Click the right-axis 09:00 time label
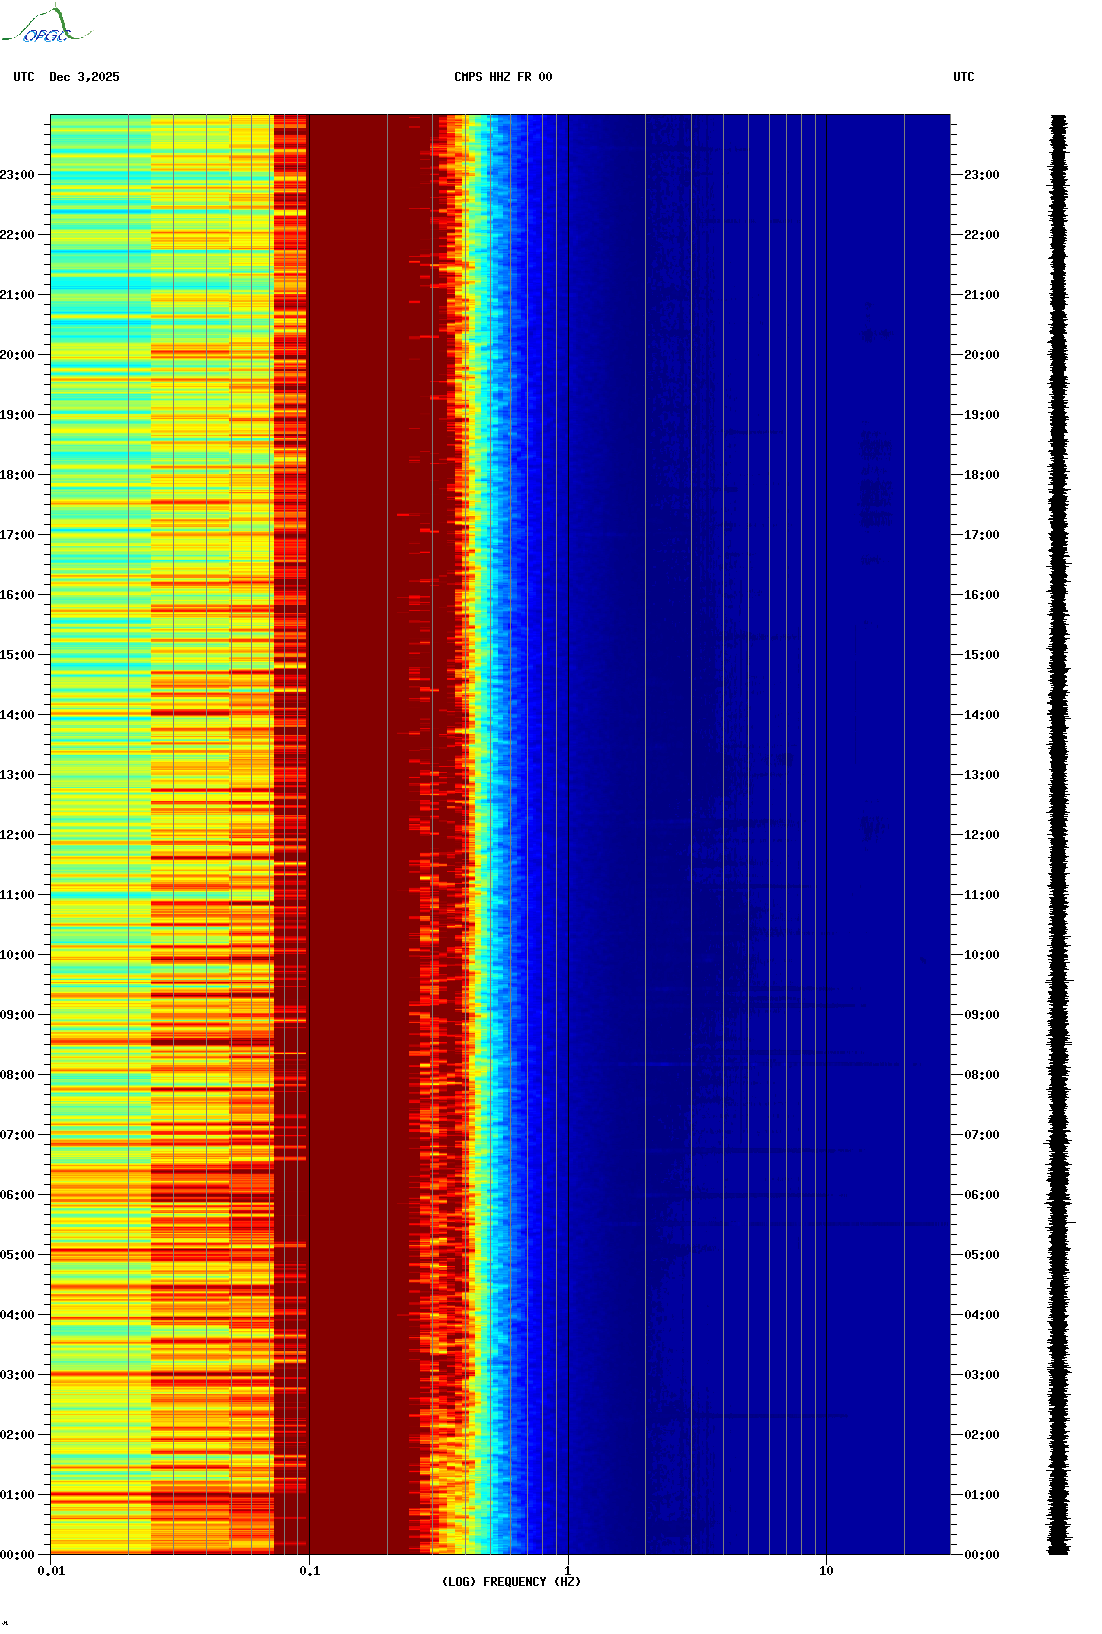 [x=982, y=1015]
